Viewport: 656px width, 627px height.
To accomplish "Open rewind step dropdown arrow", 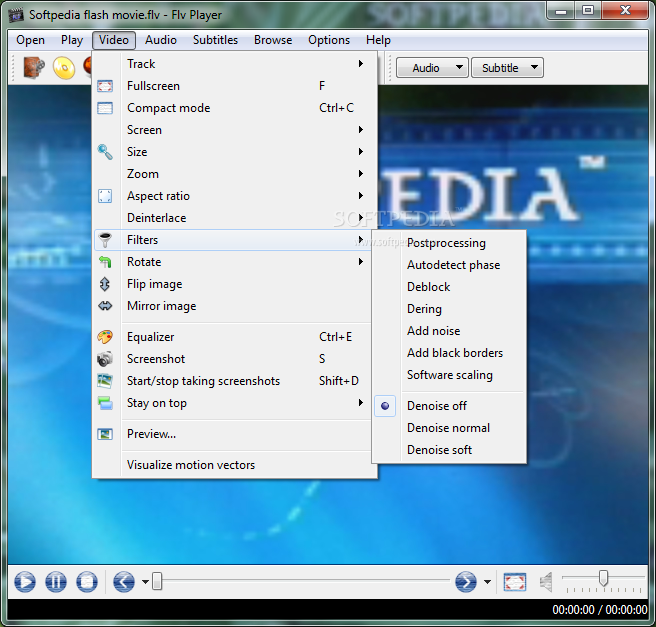I will (x=145, y=582).
